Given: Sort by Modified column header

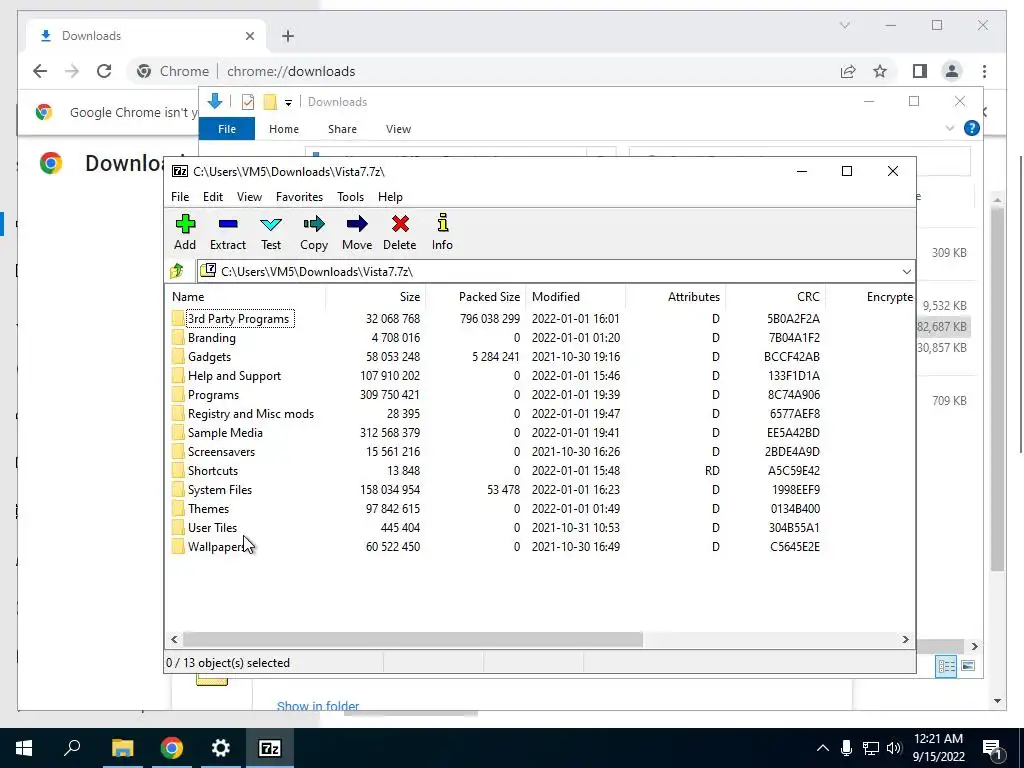Looking at the screenshot, I should click(x=577, y=296).
